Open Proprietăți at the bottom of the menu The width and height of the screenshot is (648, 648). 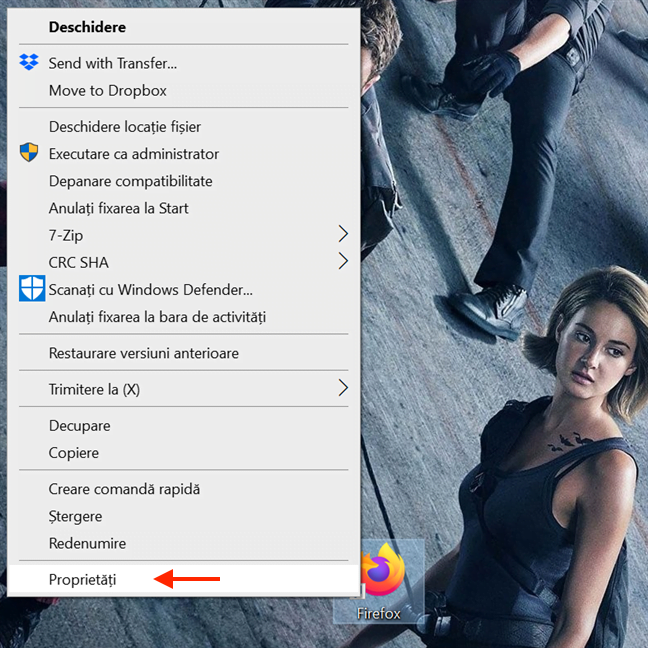183,579
